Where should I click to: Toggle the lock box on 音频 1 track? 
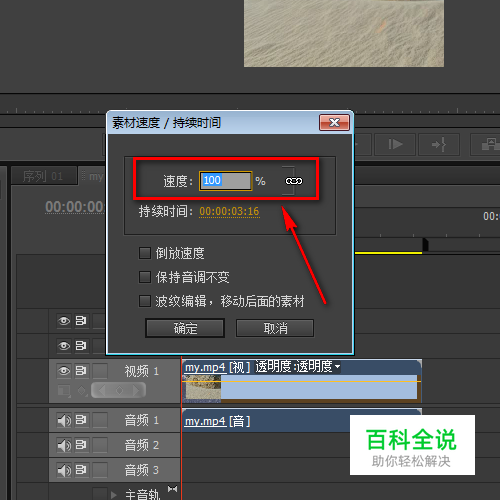[x=100, y=420]
